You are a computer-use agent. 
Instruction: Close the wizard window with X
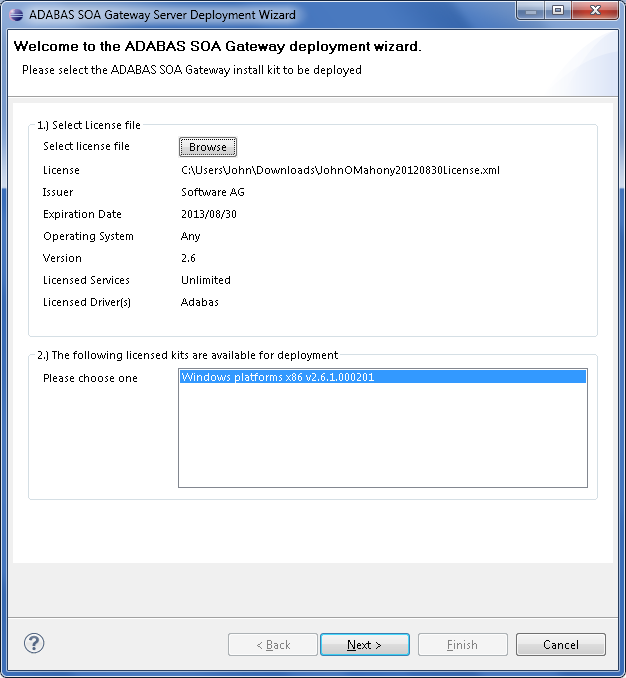(595, 10)
